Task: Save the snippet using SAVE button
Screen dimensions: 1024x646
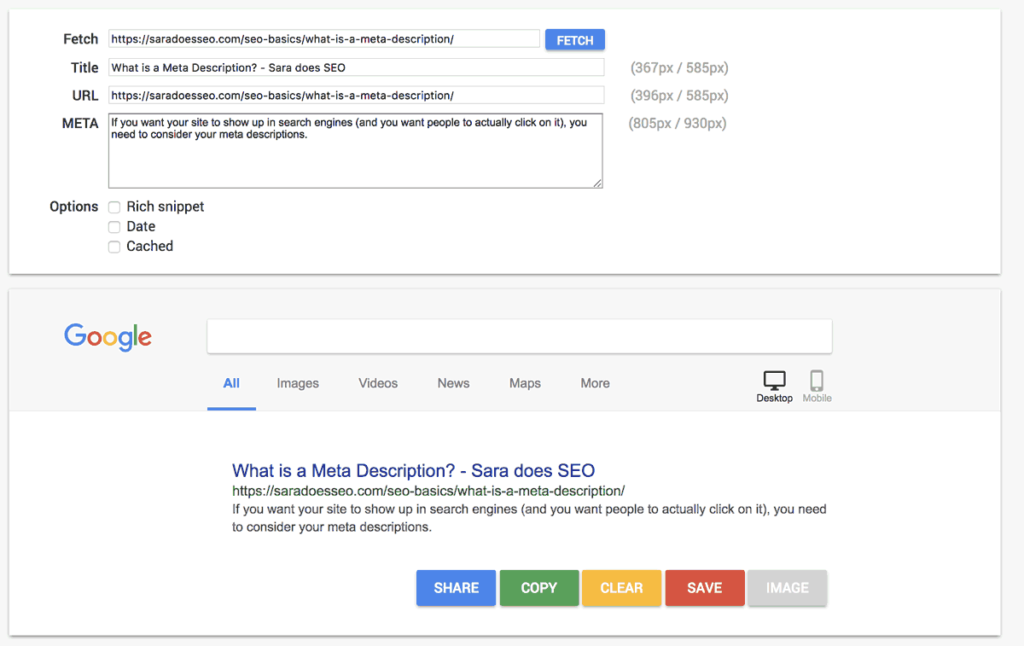Action: point(705,588)
